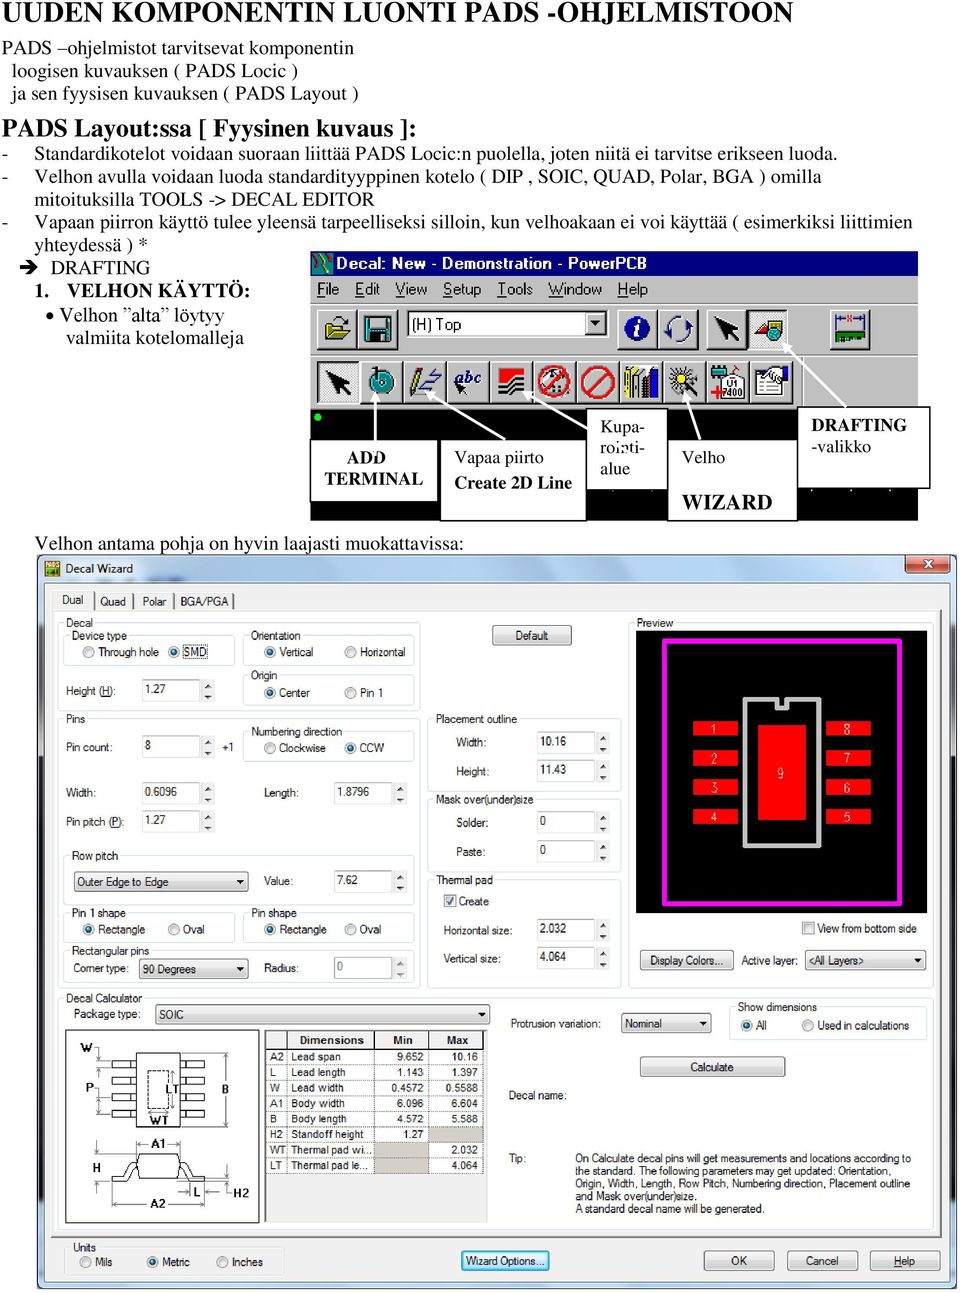Switch to the Polar tab
The height and width of the screenshot is (1293, 960).
click(x=154, y=601)
